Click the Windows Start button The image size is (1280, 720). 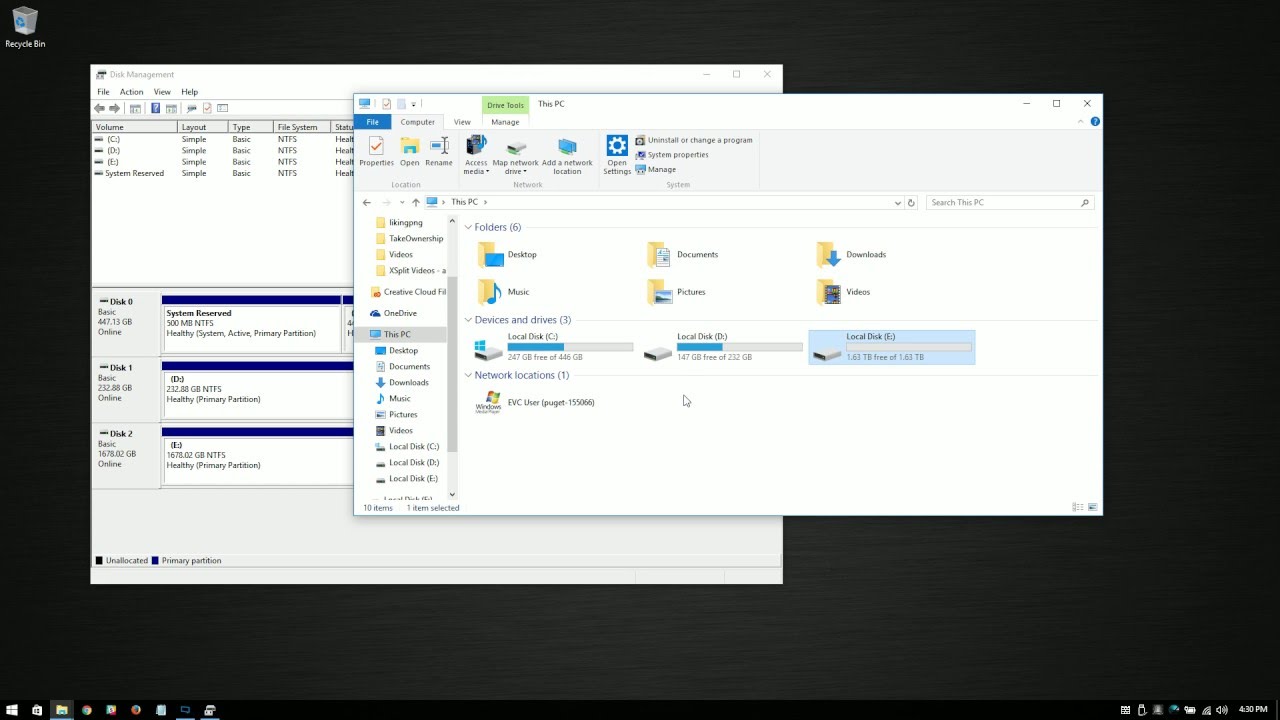coord(12,710)
